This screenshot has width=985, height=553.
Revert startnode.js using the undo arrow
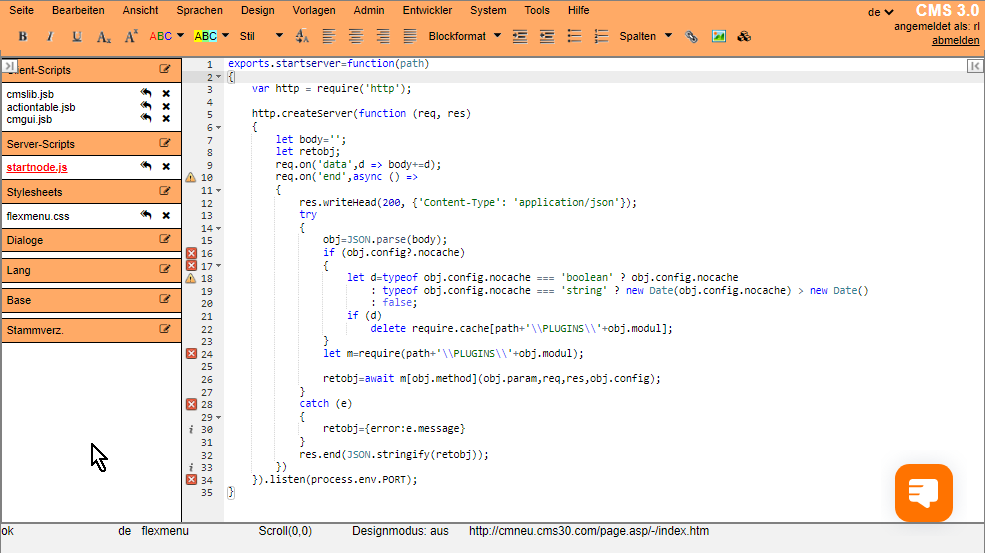click(146, 167)
